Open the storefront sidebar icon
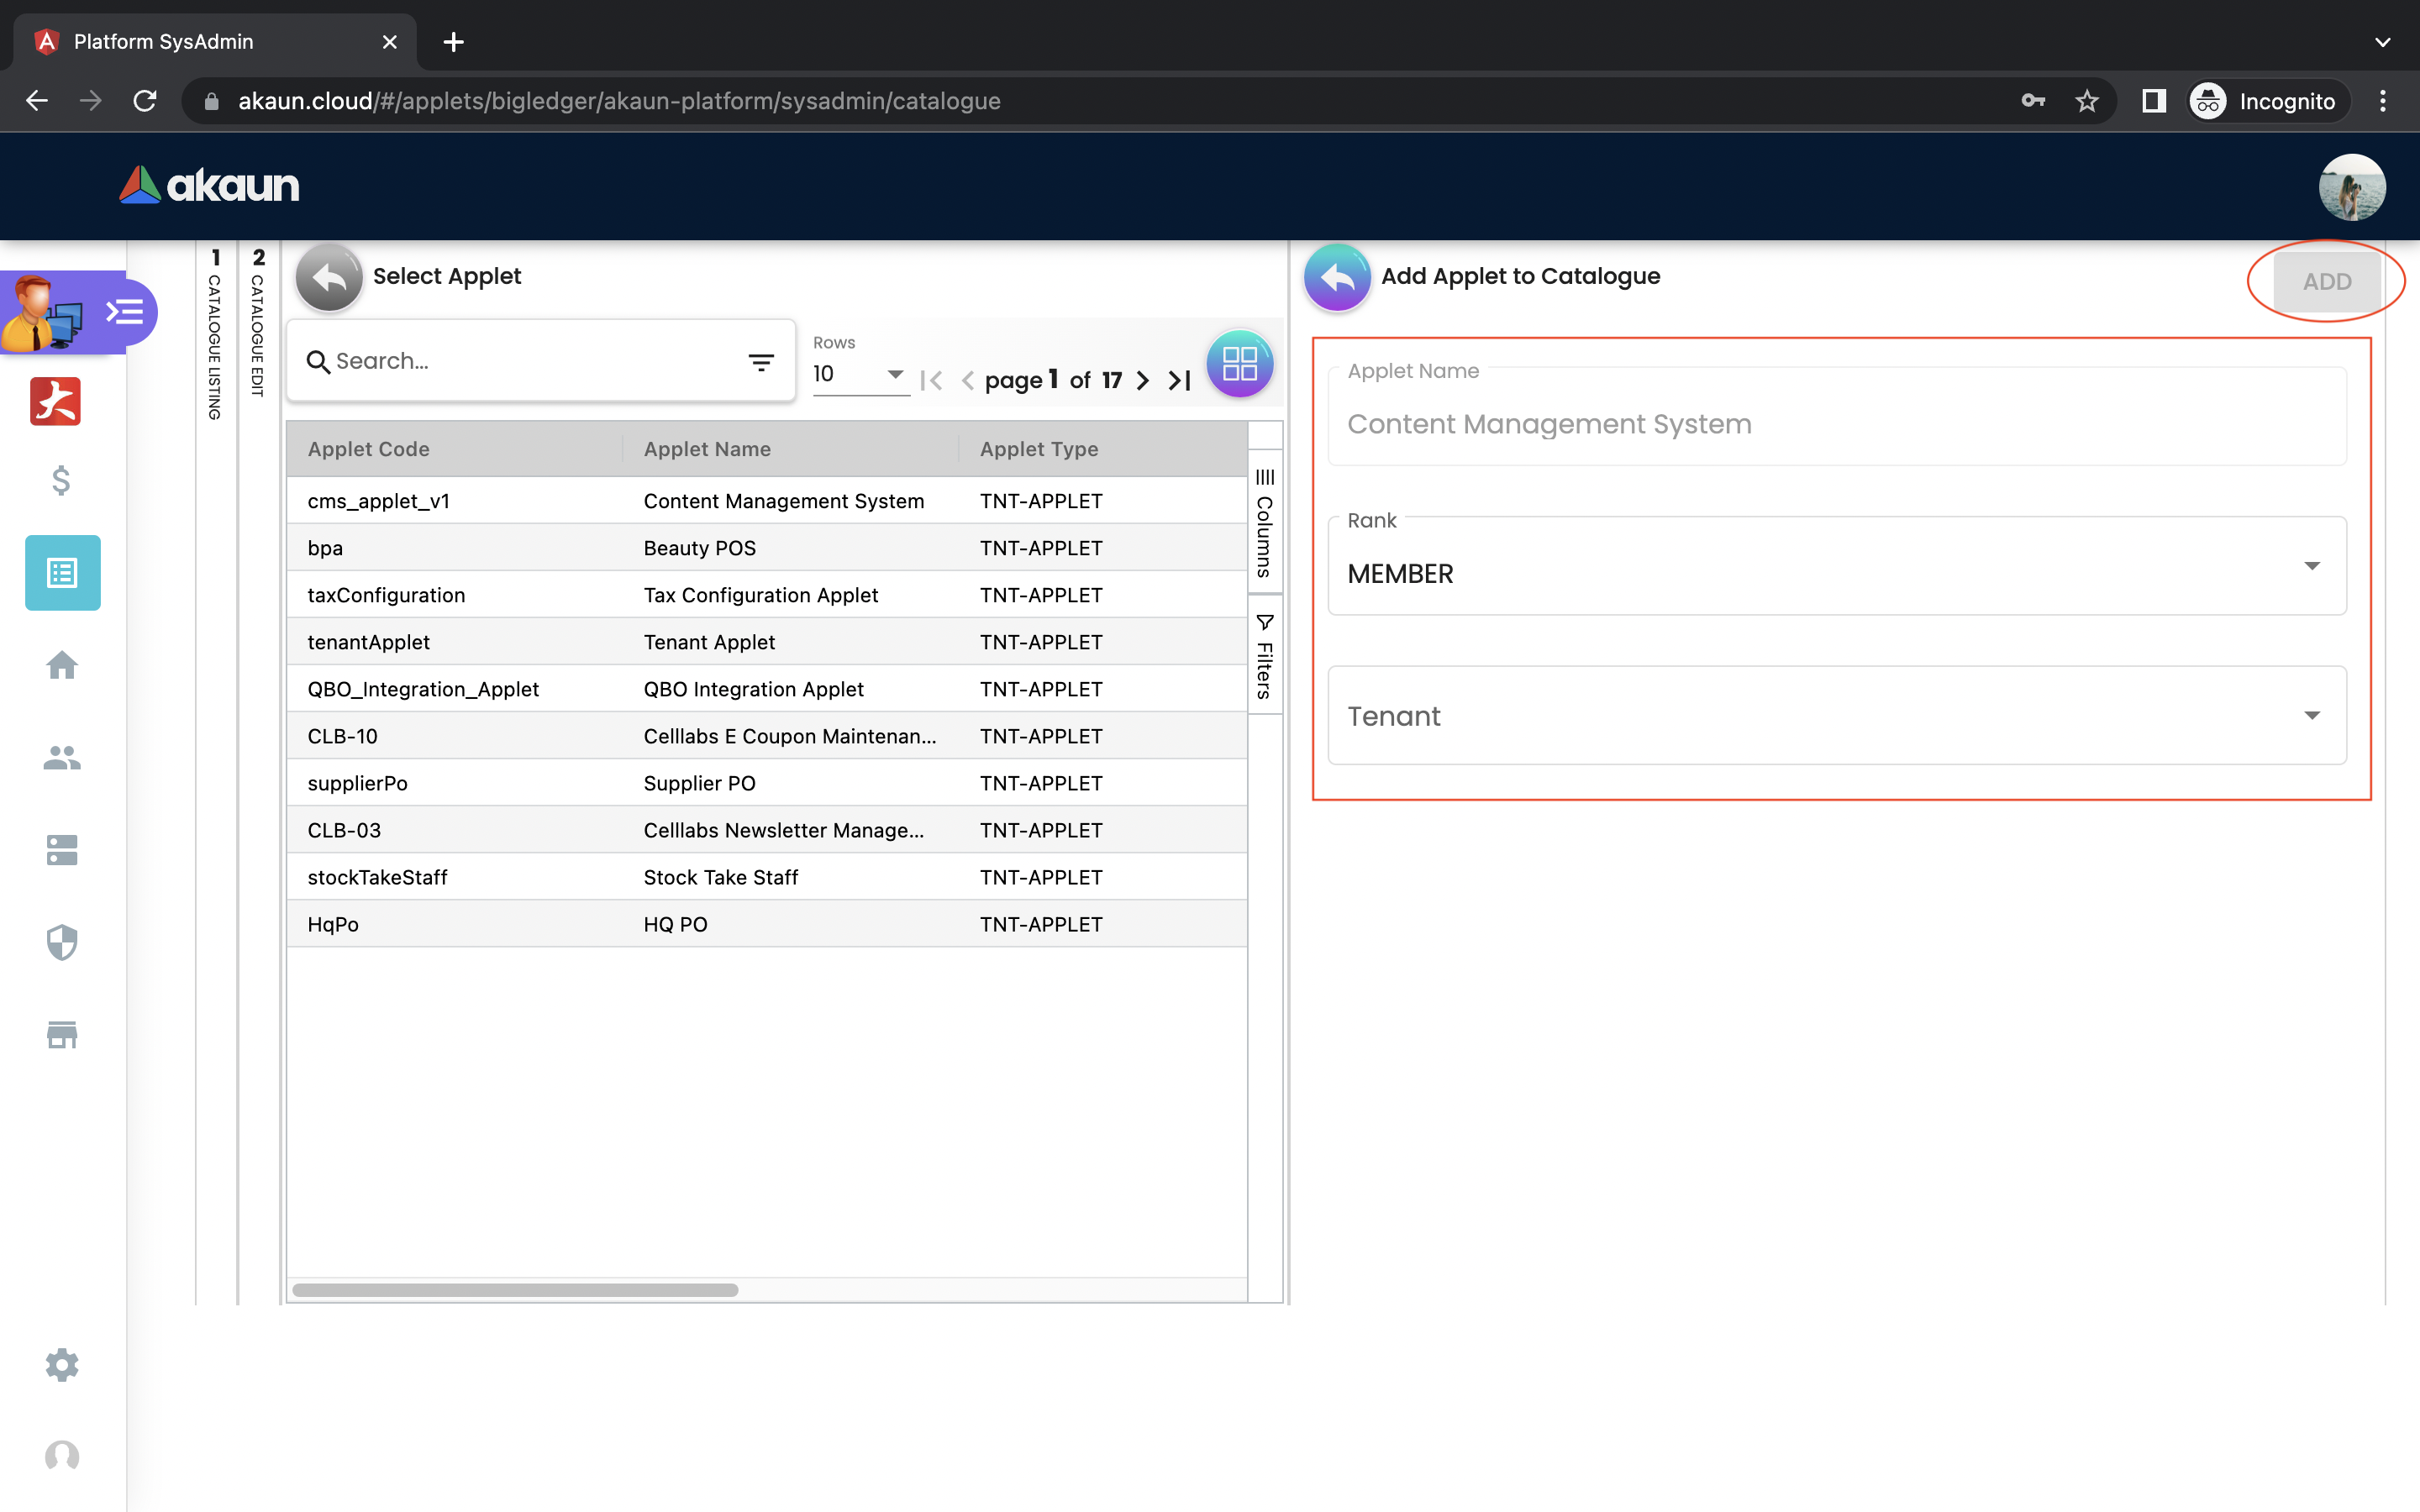Screen dimensions: 2420x1512 [x=61, y=1034]
